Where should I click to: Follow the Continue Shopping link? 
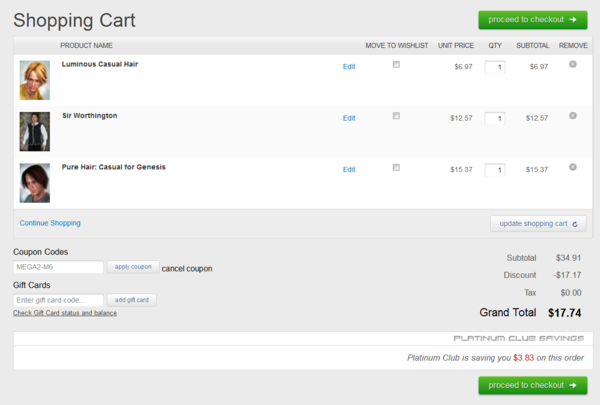[x=50, y=223]
